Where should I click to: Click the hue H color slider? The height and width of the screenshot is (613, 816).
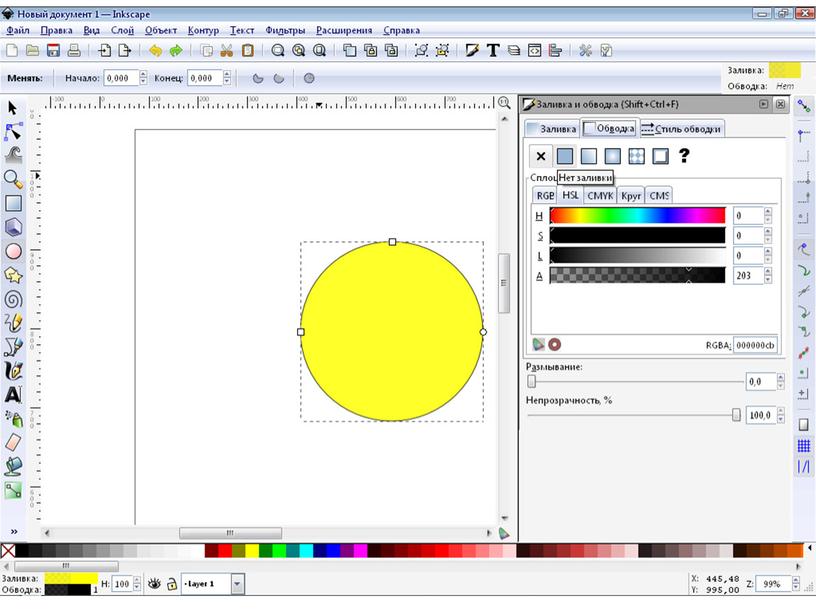click(637, 215)
